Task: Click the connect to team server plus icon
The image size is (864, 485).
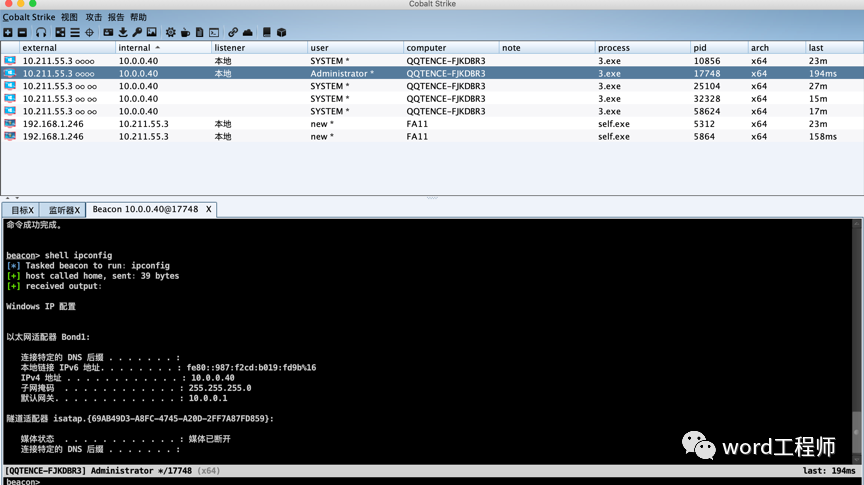Action: pyautogui.click(x=8, y=33)
